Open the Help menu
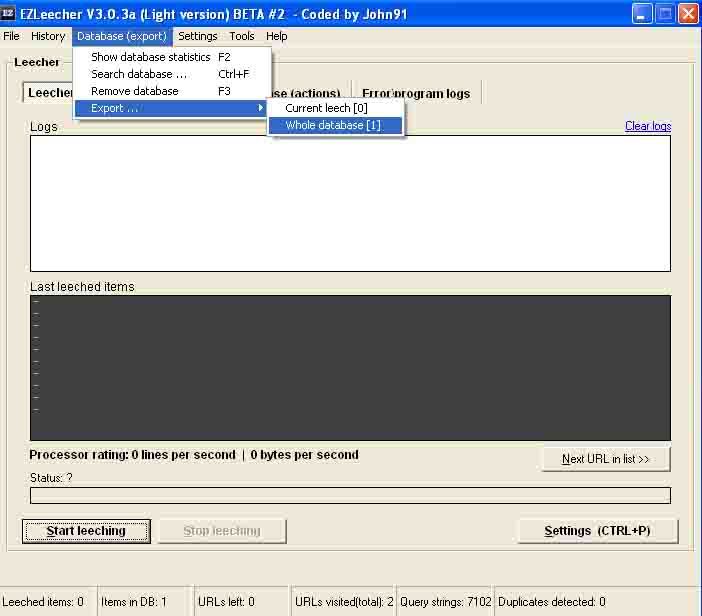702x616 pixels. pos(276,36)
